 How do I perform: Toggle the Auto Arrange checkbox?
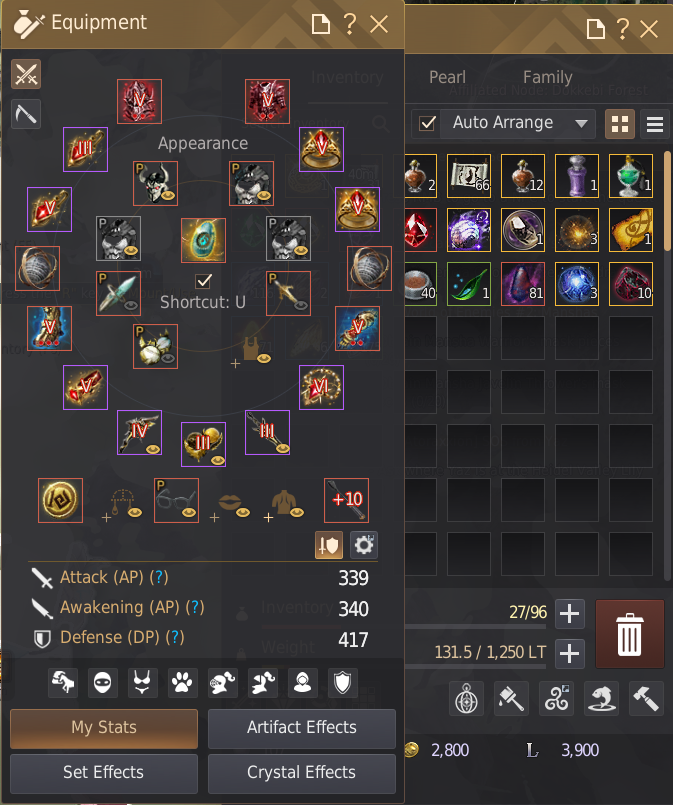427,123
